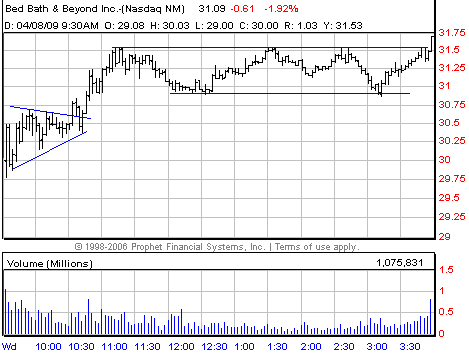Click the 29.75 price axis label

click(x=452, y=179)
